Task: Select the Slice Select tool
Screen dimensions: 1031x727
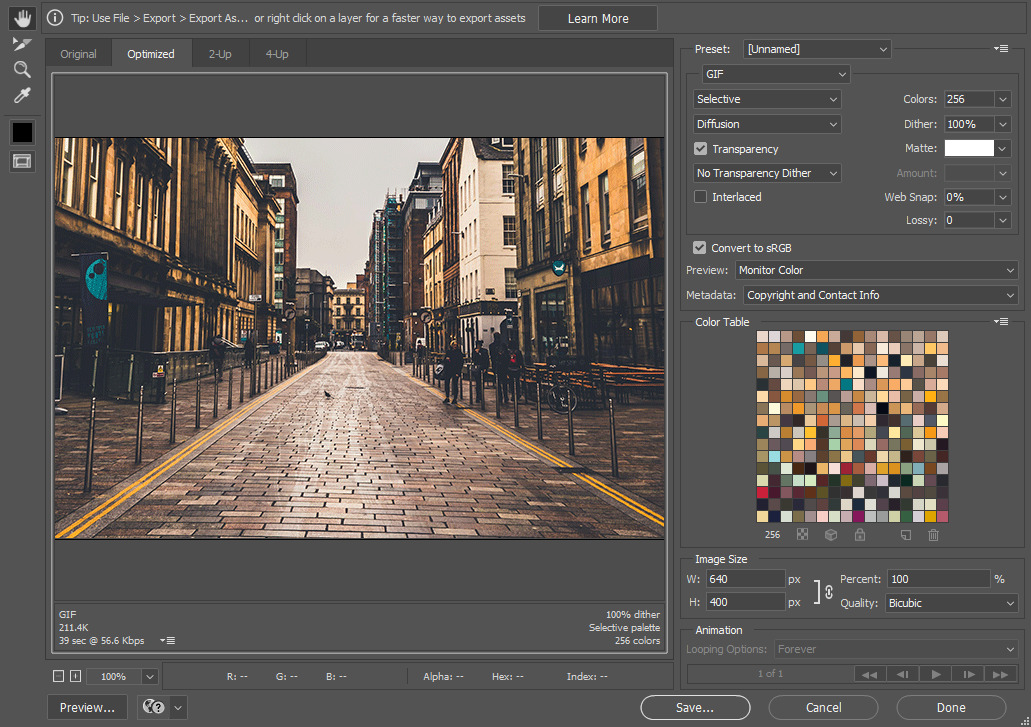Action: pos(22,44)
